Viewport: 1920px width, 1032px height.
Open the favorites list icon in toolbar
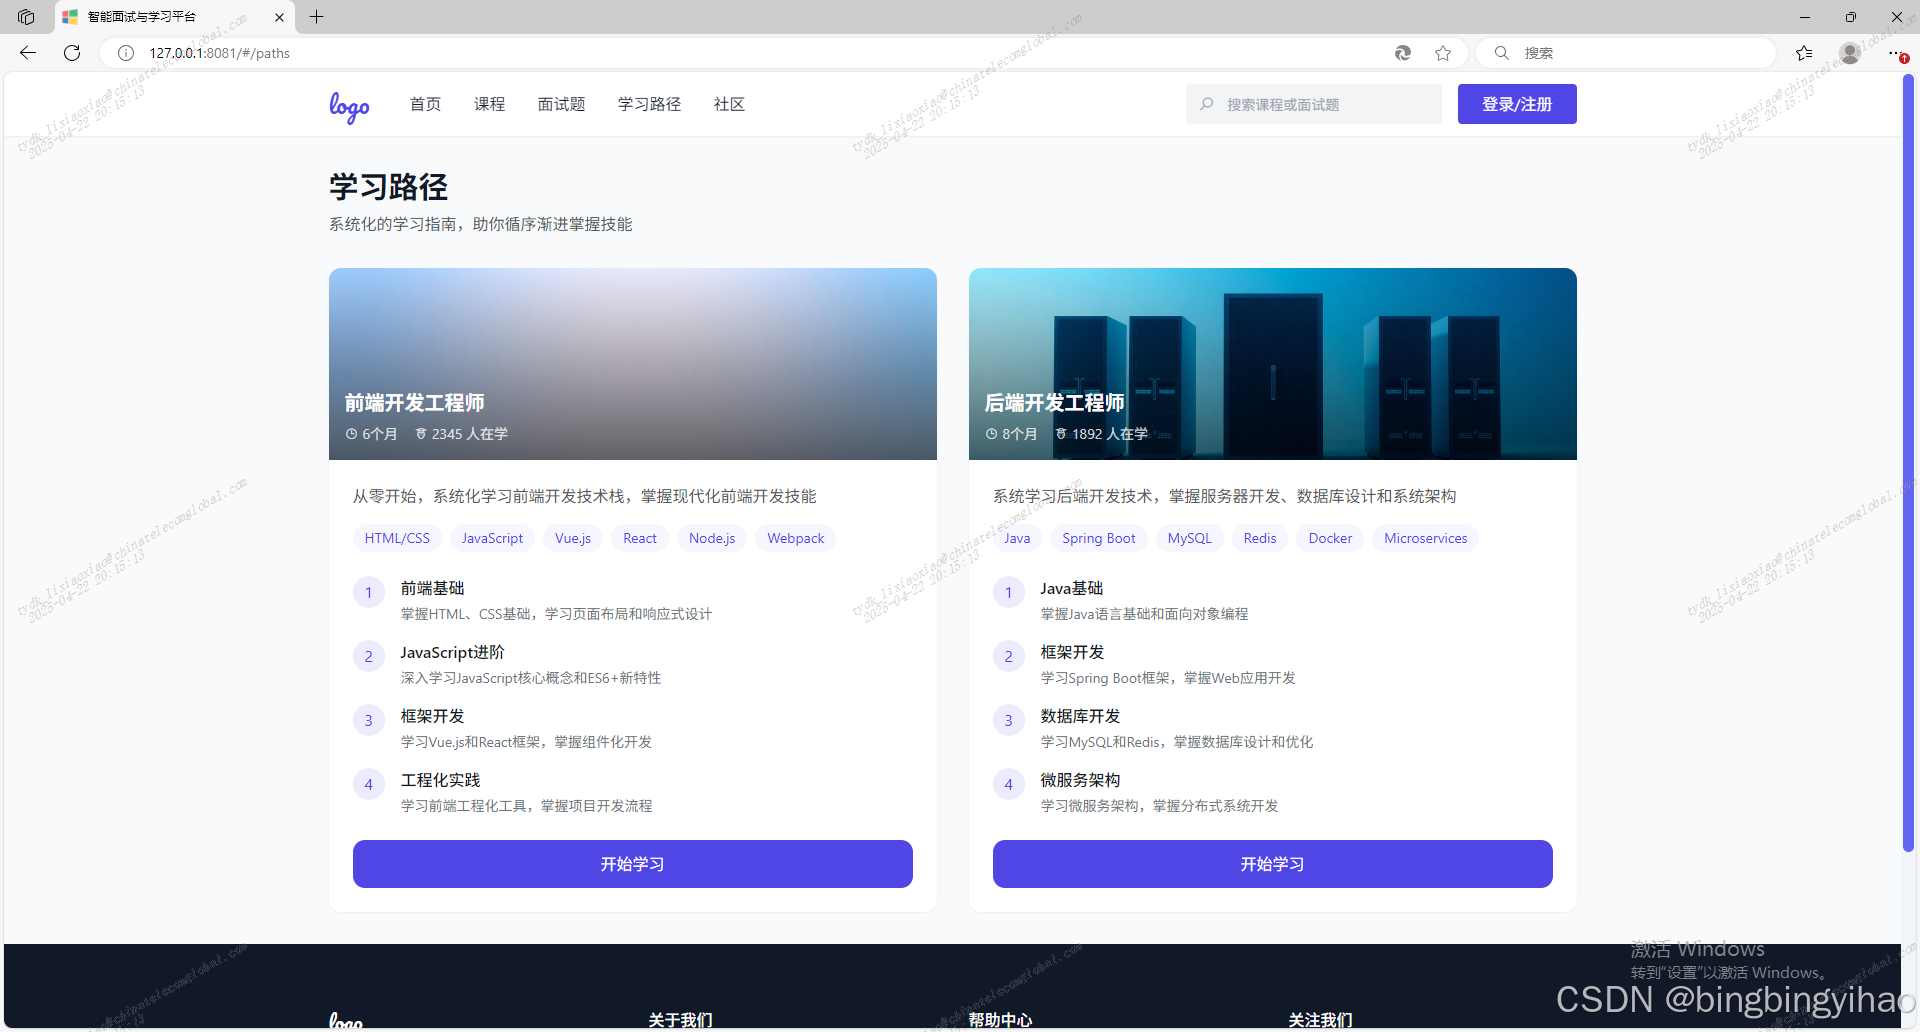(x=1804, y=53)
